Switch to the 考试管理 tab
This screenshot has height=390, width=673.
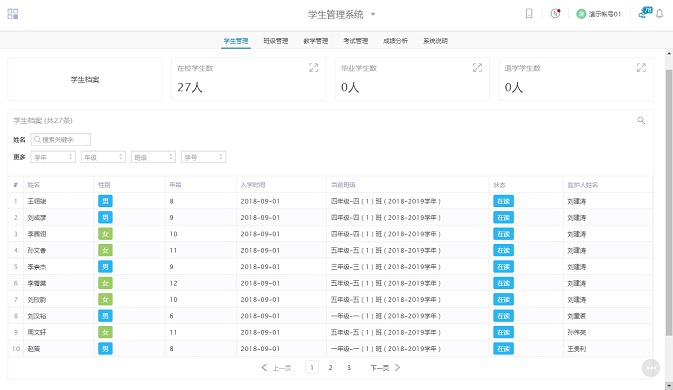click(x=355, y=41)
